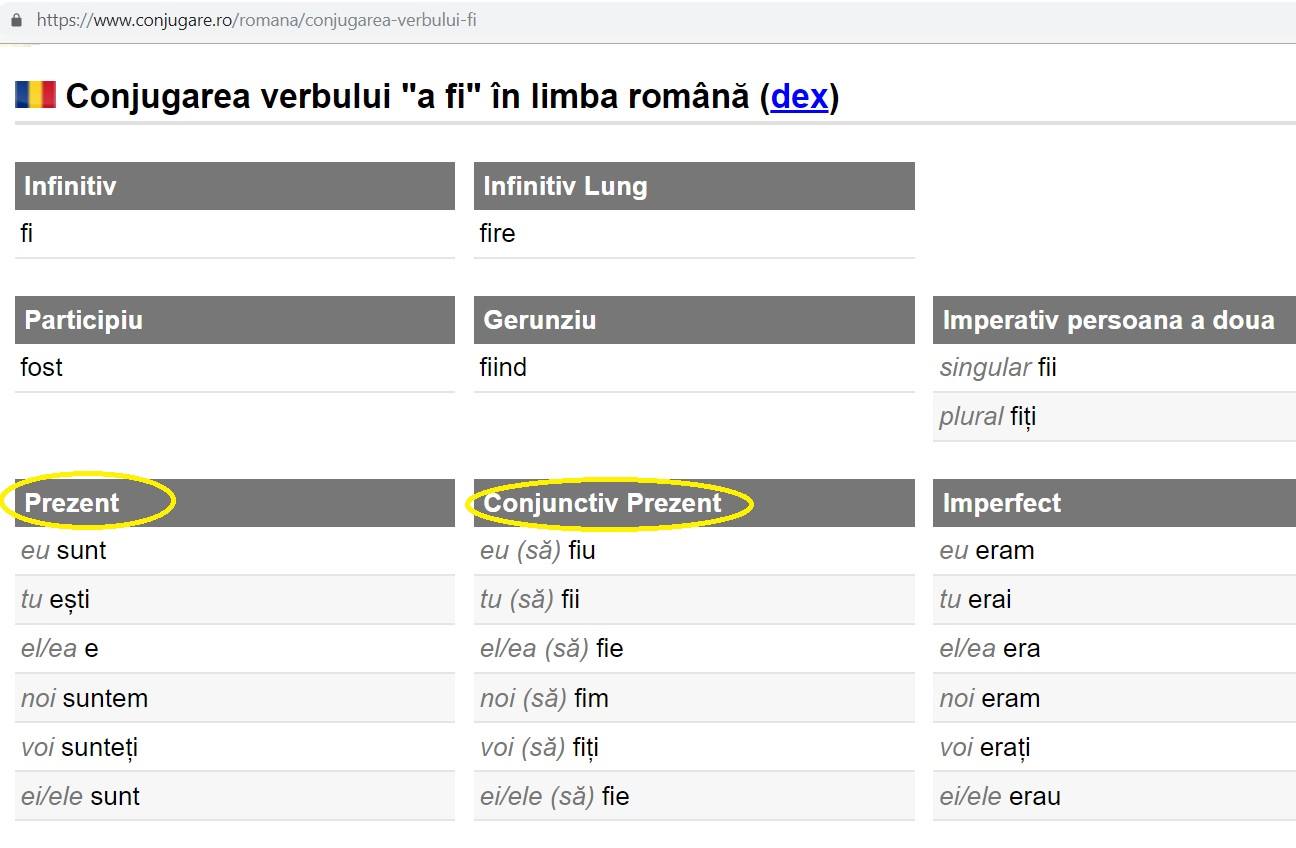
Task: Click the "eu sunt" row
Action: (235, 551)
